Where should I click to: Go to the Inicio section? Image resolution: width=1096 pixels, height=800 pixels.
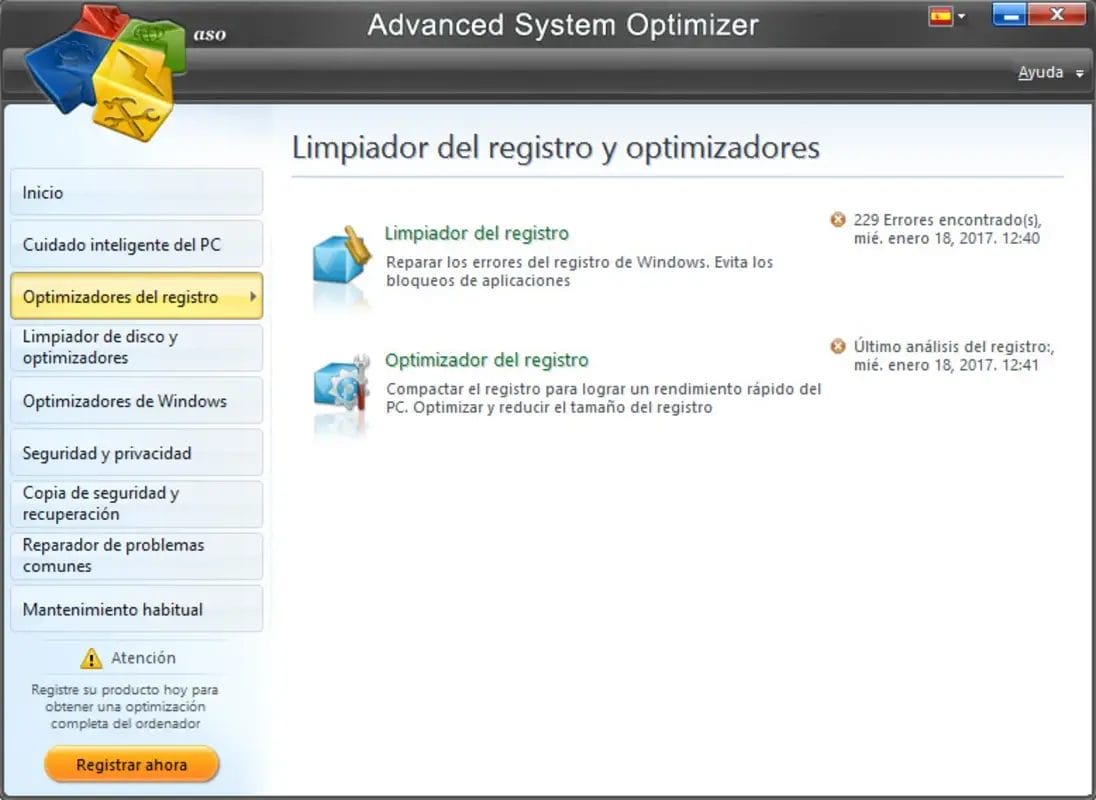coord(136,192)
